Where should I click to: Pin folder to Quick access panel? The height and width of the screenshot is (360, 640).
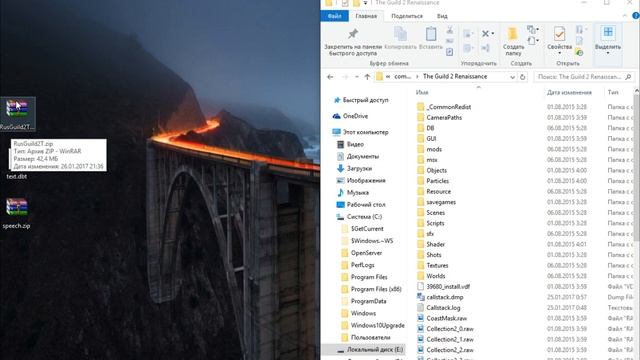coord(353,41)
